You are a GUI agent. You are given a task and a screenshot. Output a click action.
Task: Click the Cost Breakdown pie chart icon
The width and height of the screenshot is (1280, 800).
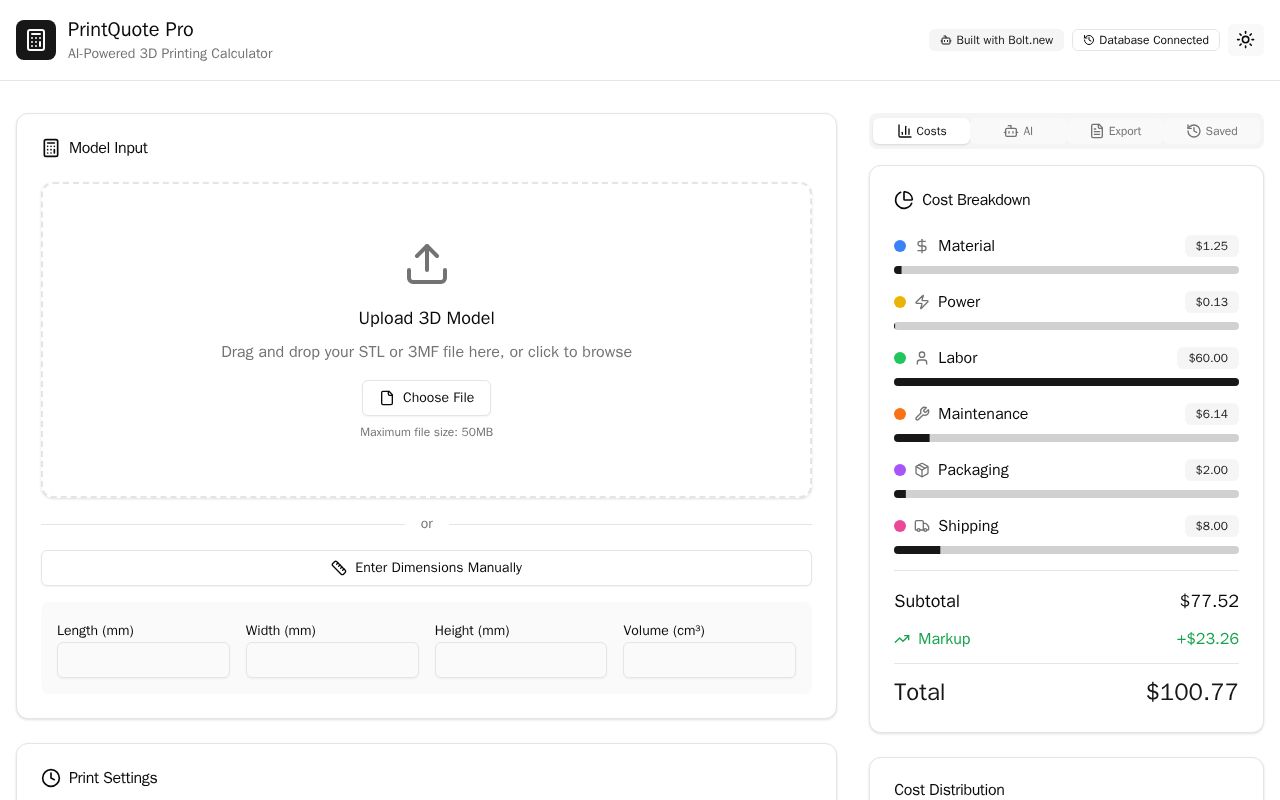tap(904, 200)
